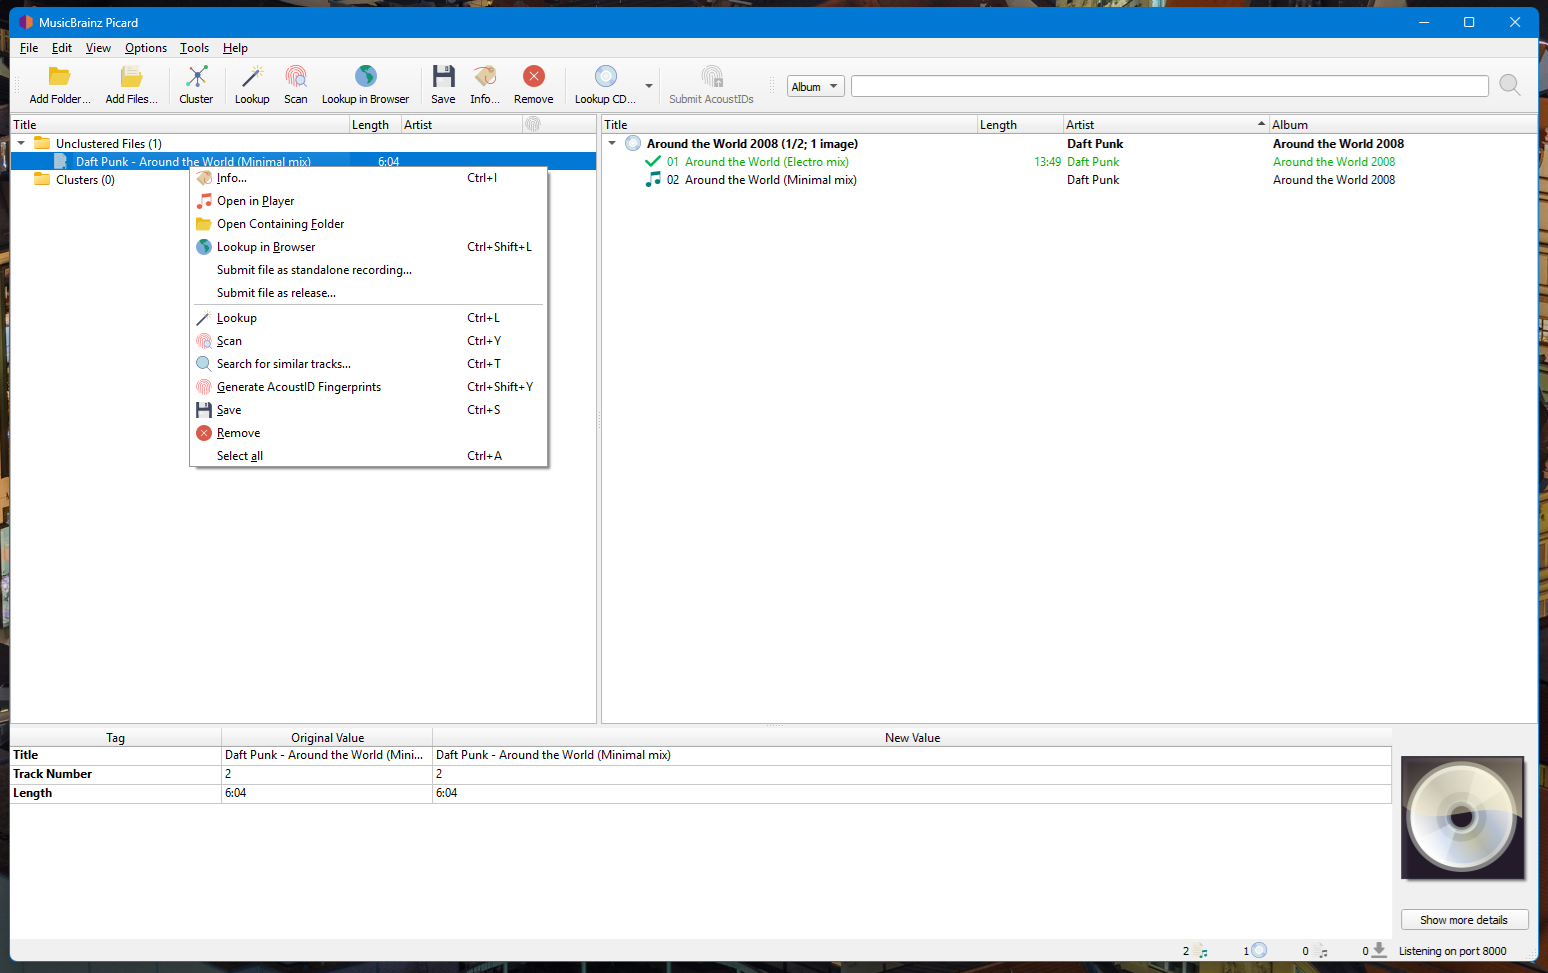Click the Add Folder toolbar icon
Image resolution: width=1548 pixels, height=973 pixels.
pyautogui.click(x=59, y=78)
